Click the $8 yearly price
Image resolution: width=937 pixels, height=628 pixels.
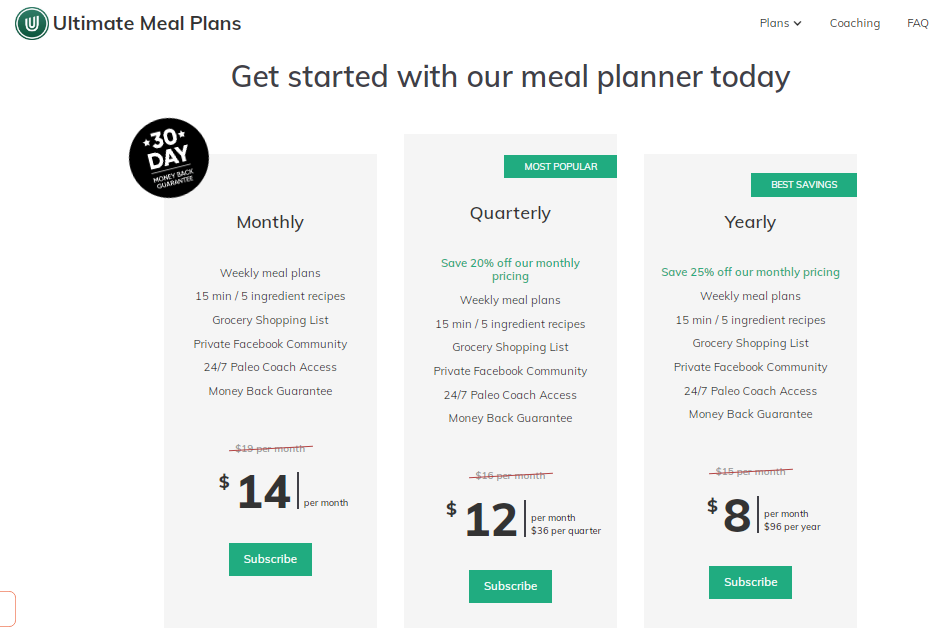(736, 516)
